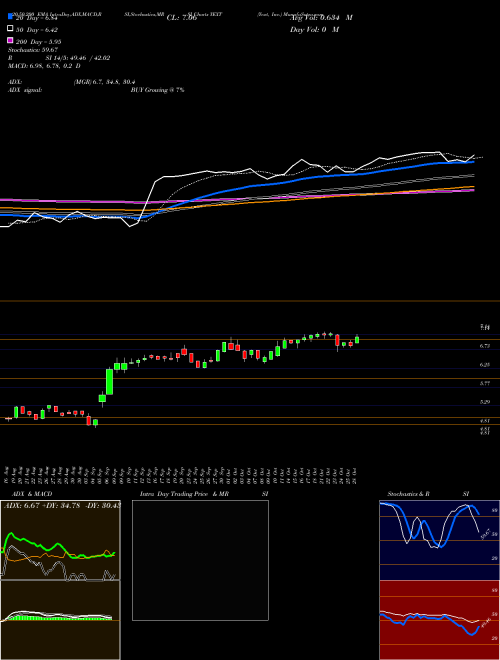Screen dimensions: 500x660
Task: Click the 'Intra Day Trading Price & MRSI' title
Action: click(204, 494)
